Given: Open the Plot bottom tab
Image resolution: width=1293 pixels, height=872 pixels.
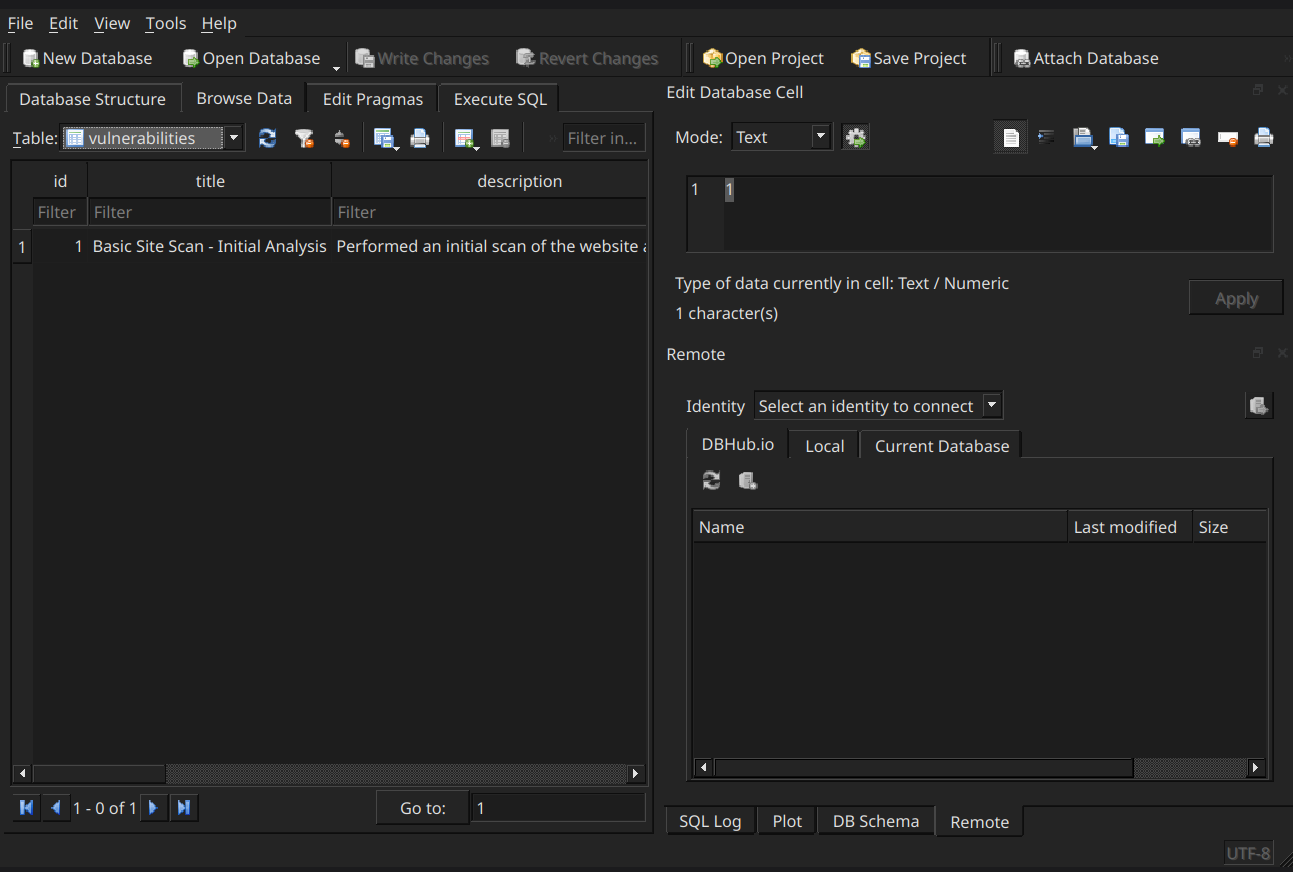Looking at the screenshot, I should [x=787, y=821].
